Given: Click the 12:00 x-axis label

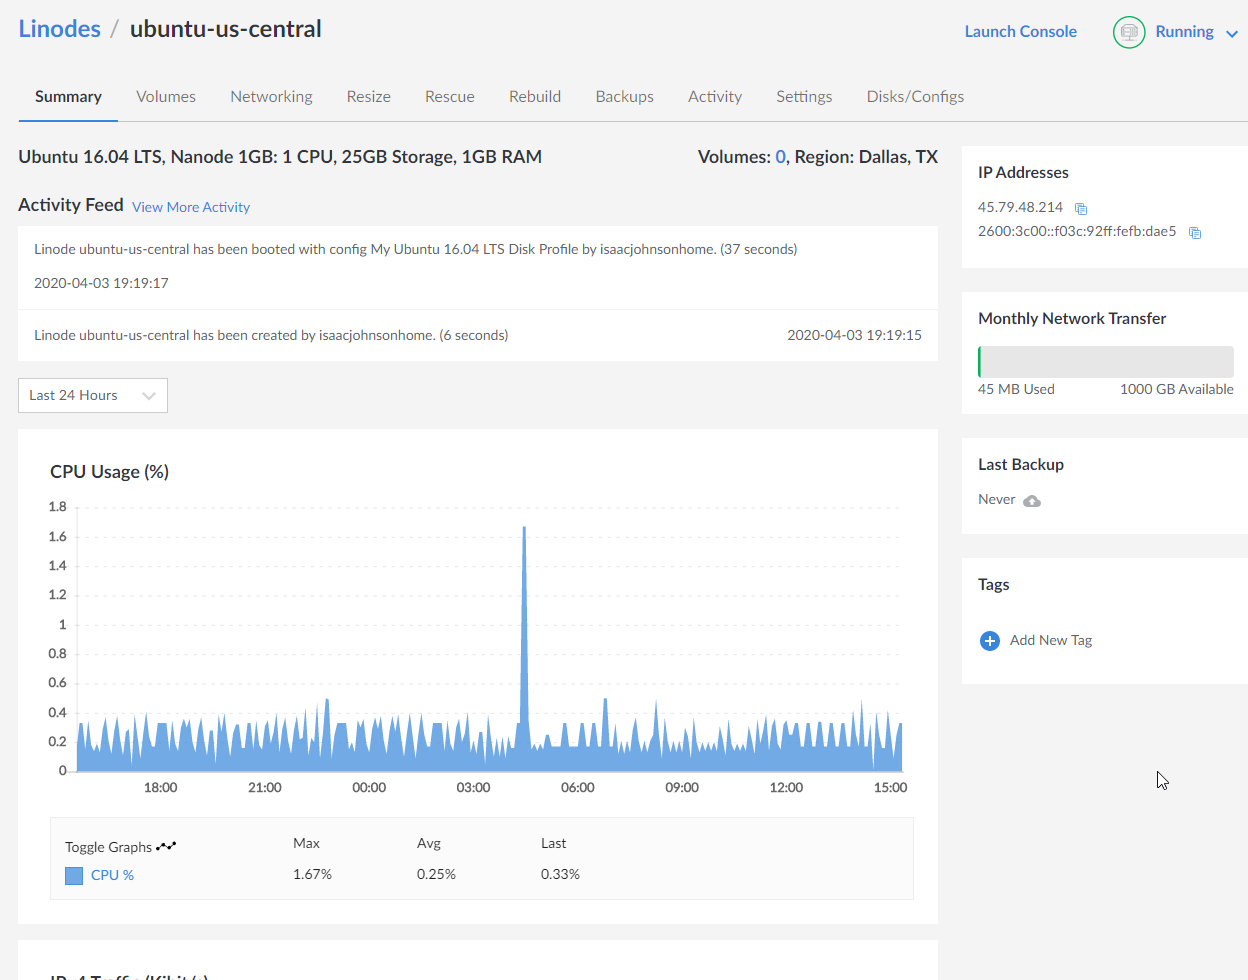Looking at the screenshot, I should 786,788.
